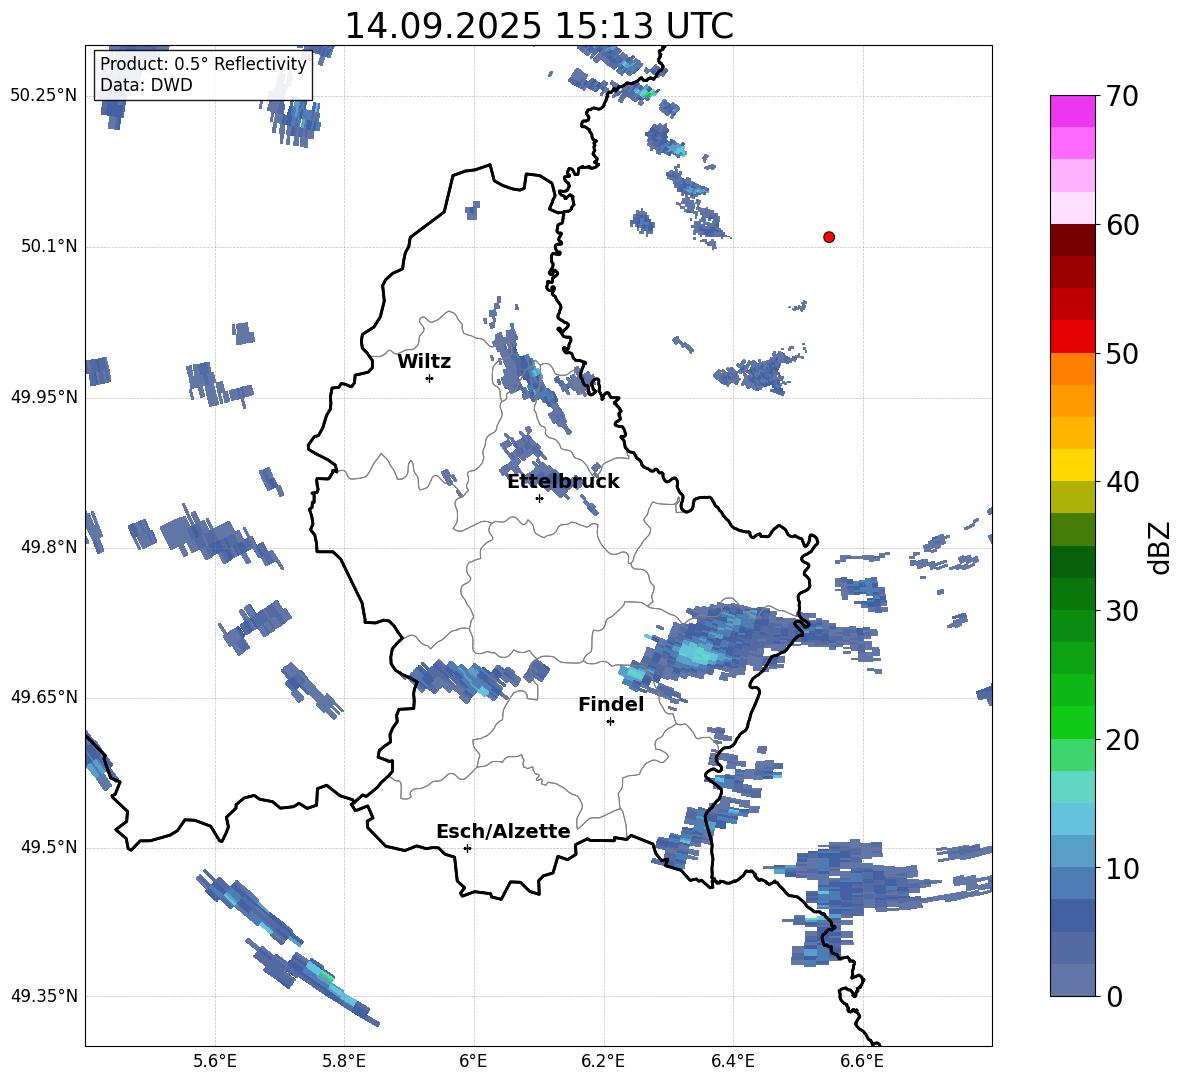This screenshot has height=1081, width=1184.
Task: Click the 5.8°E longitude label
Action: click(344, 1061)
